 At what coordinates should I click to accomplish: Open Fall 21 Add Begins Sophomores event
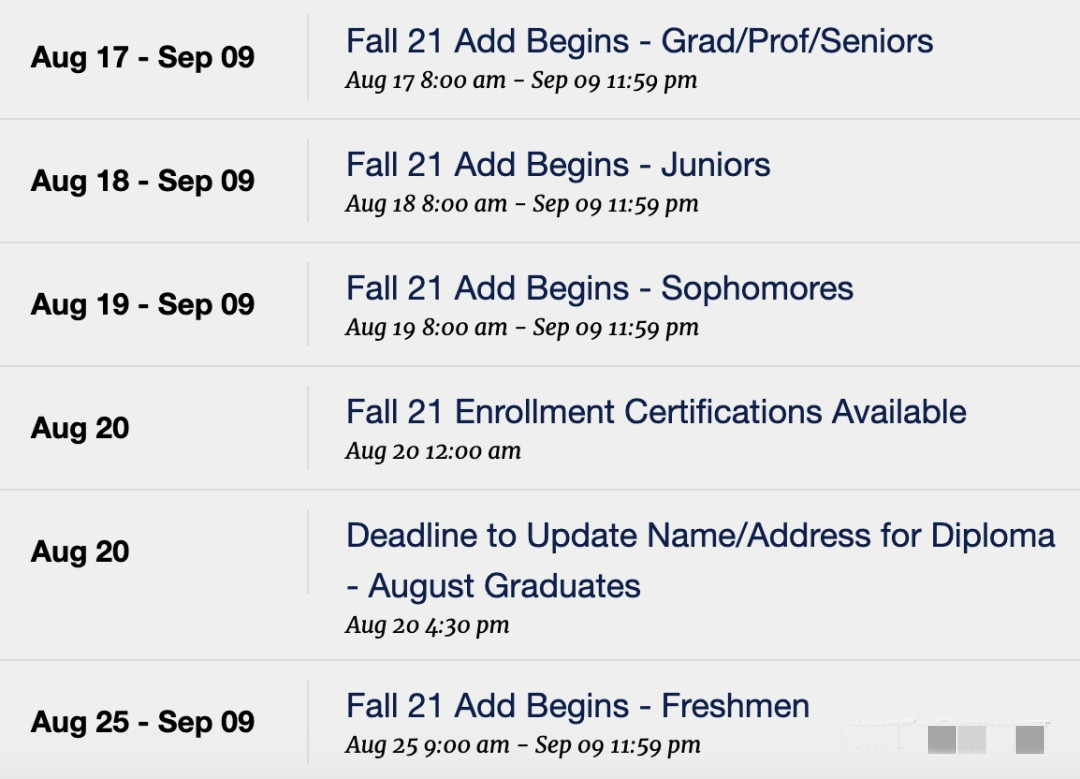point(599,289)
